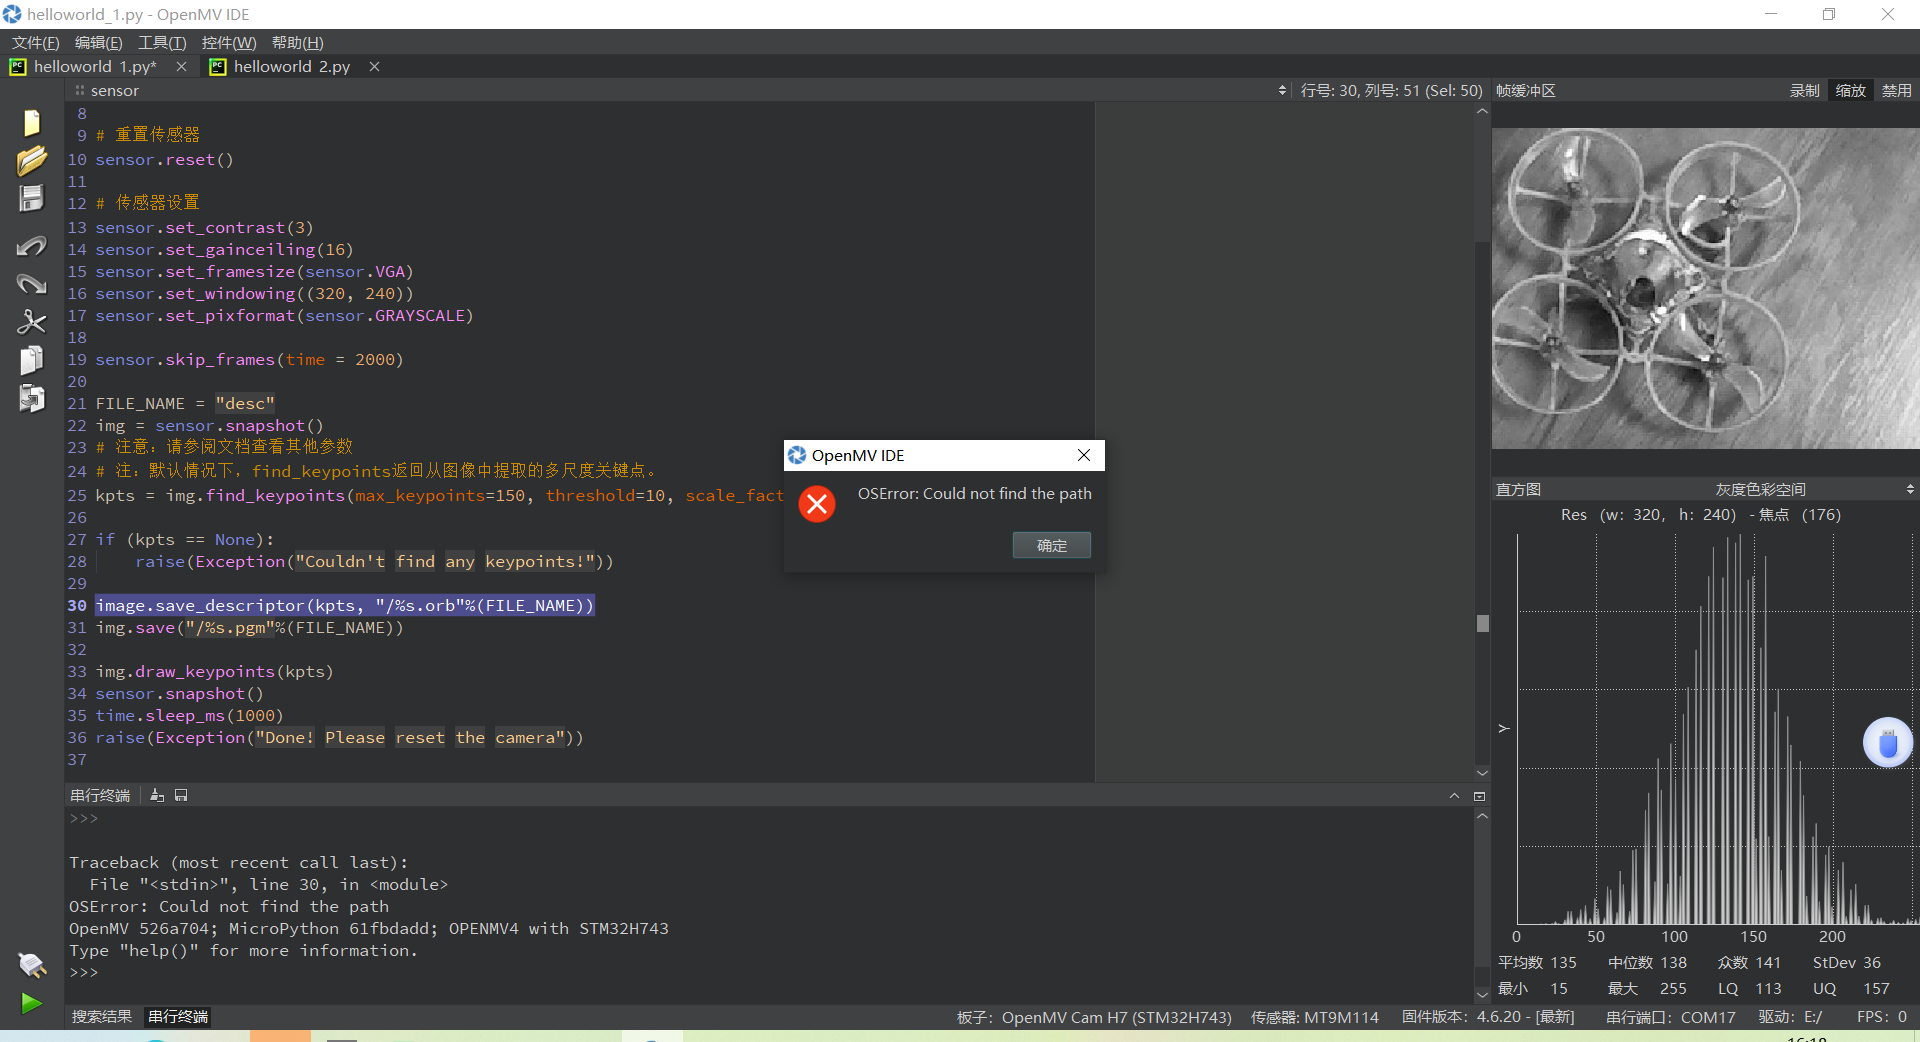Click the connect/disconnect plug icon
This screenshot has width=1920, height=1042.
tap(31, 965)
